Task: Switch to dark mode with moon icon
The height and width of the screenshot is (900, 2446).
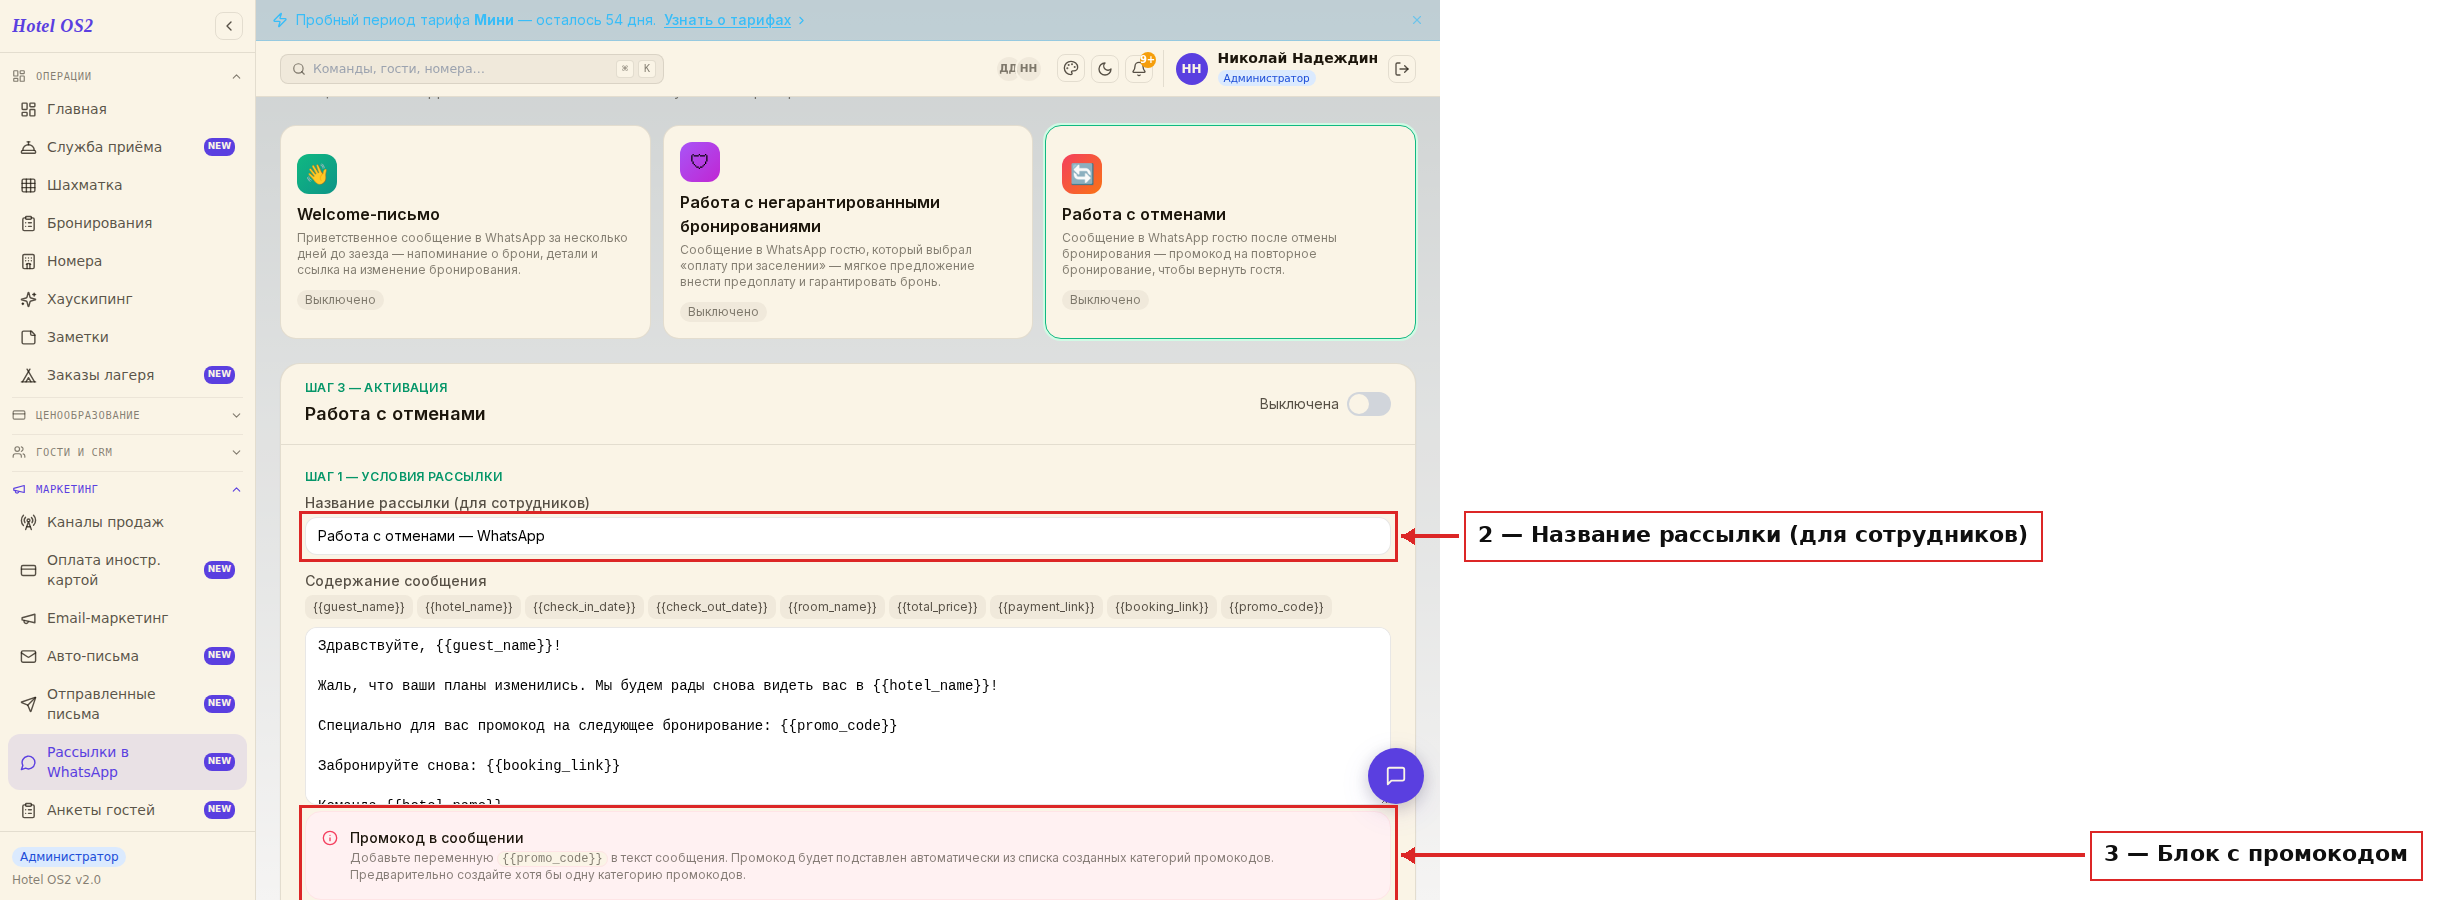Action: (x=1105, y=69)
